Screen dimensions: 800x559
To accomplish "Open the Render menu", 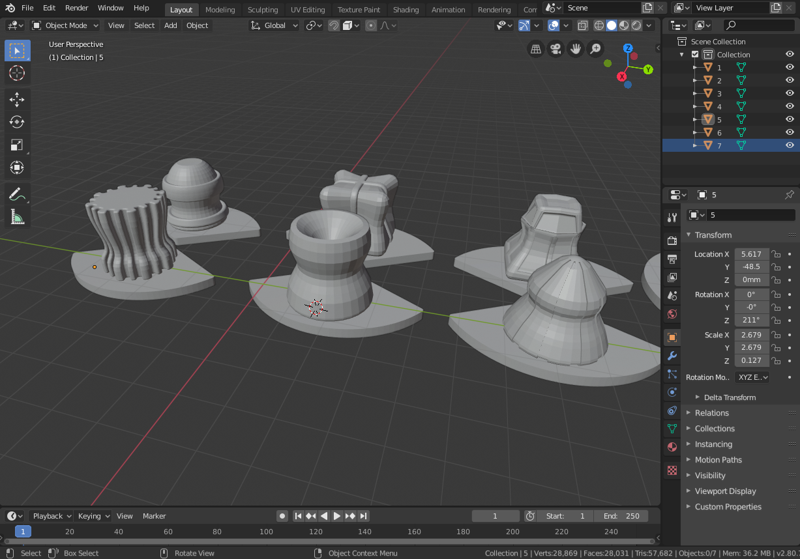I will click(x=77, y=8).
